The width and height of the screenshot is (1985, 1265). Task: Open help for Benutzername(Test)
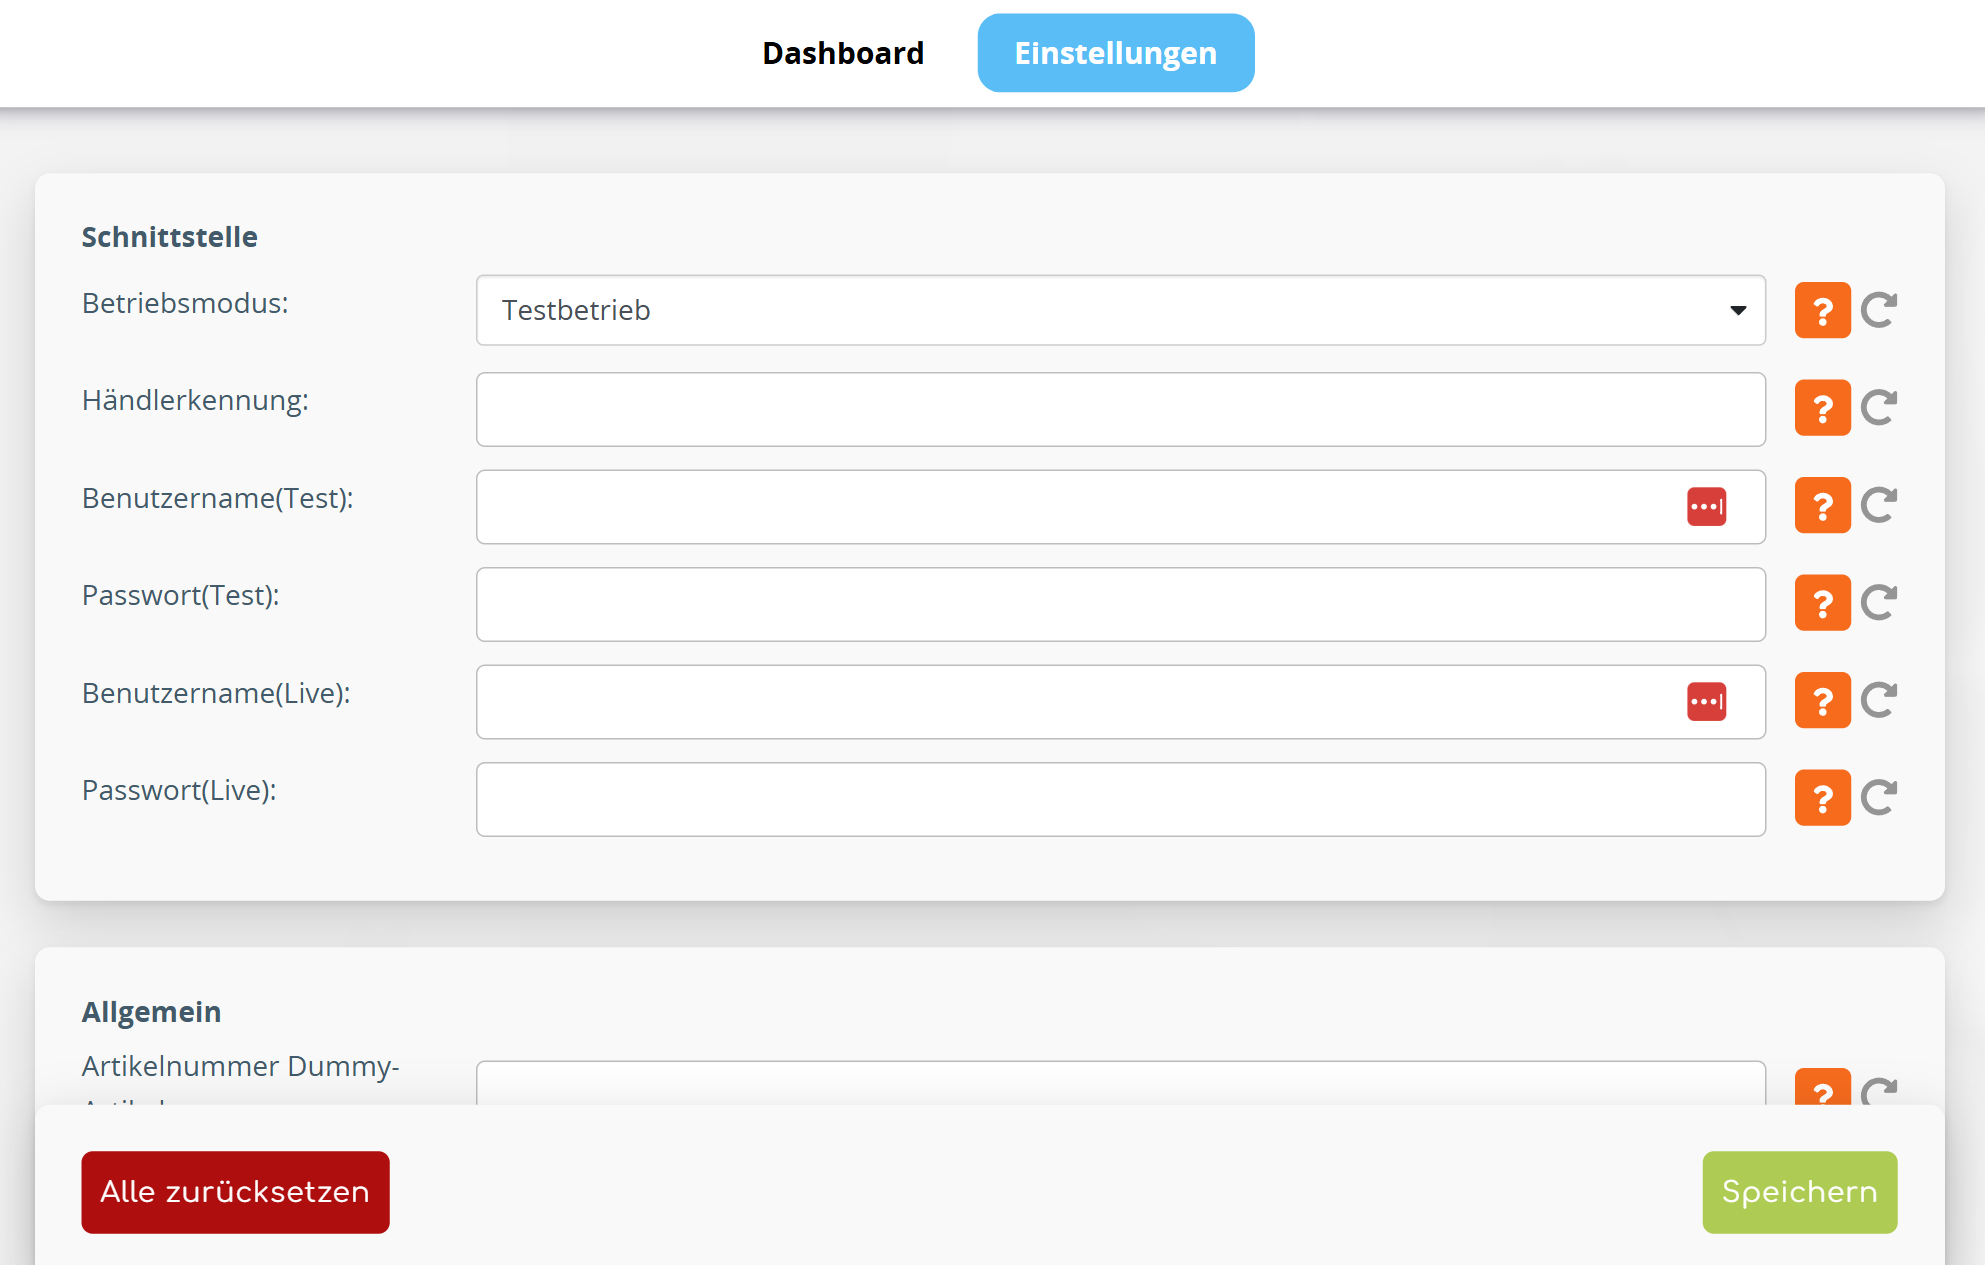pyautogui.click(x=1822, y=505)
